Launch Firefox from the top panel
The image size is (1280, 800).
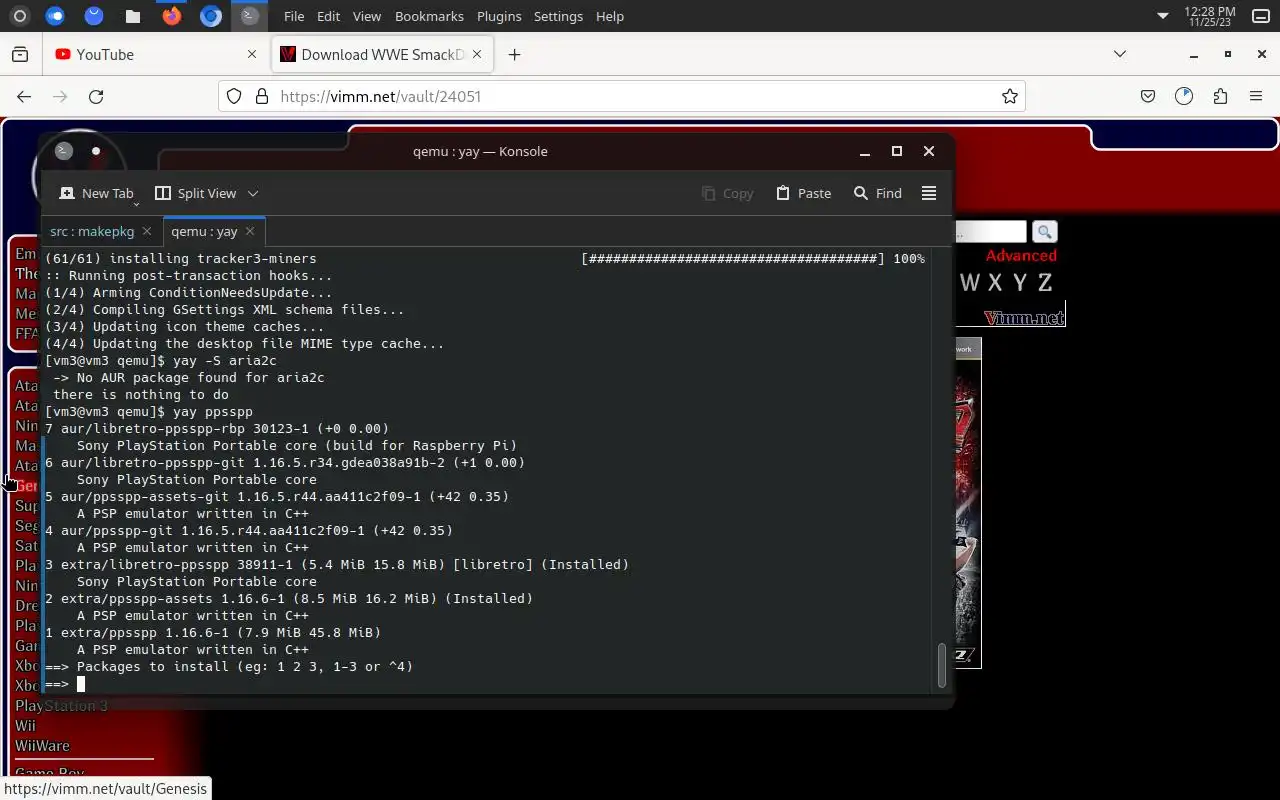172,16
